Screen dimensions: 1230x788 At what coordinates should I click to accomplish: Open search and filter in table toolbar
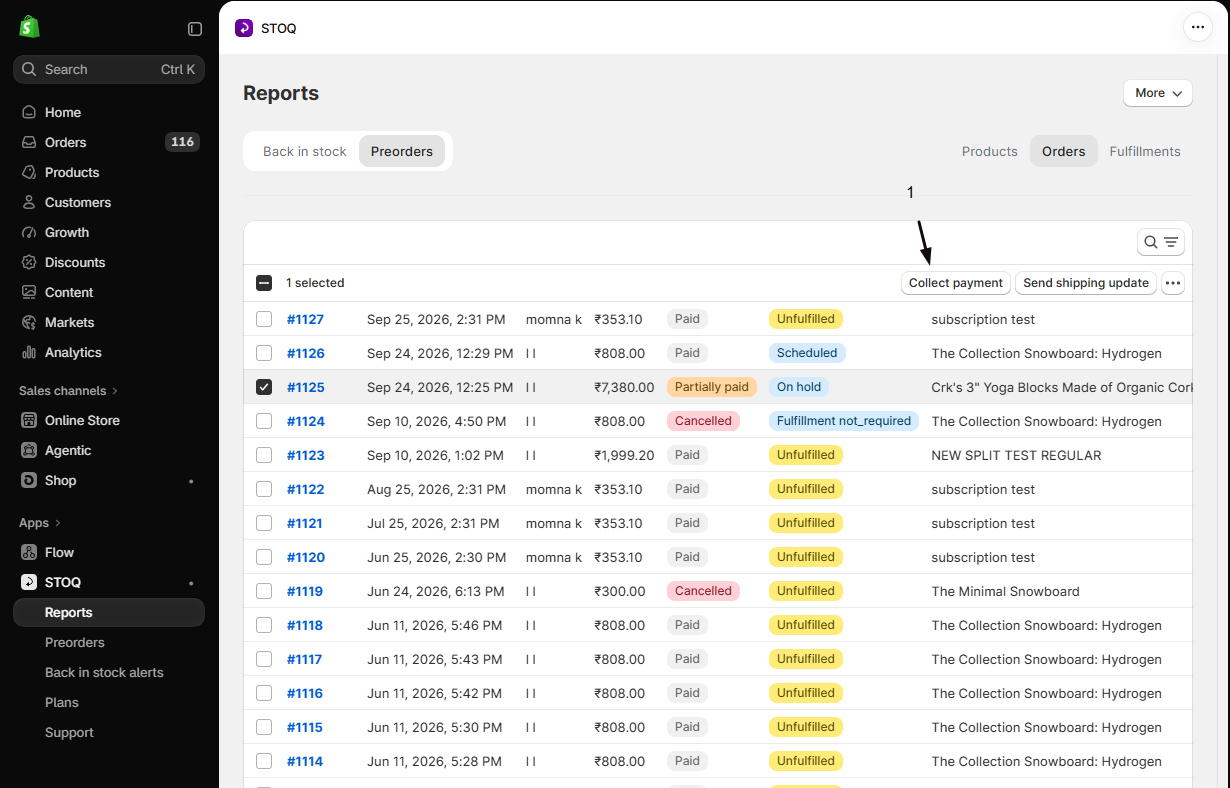pyautogui.click(x=1161, y=242)
